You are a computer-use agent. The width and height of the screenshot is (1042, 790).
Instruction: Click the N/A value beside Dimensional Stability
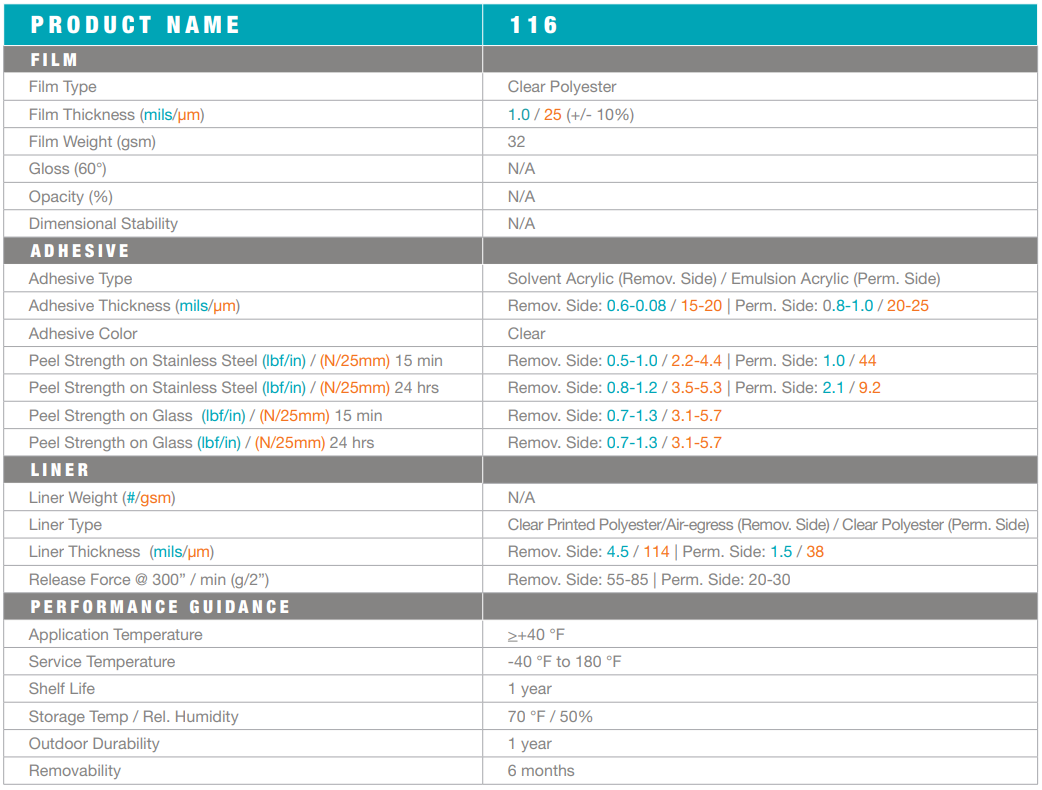[x=522, y=224]
